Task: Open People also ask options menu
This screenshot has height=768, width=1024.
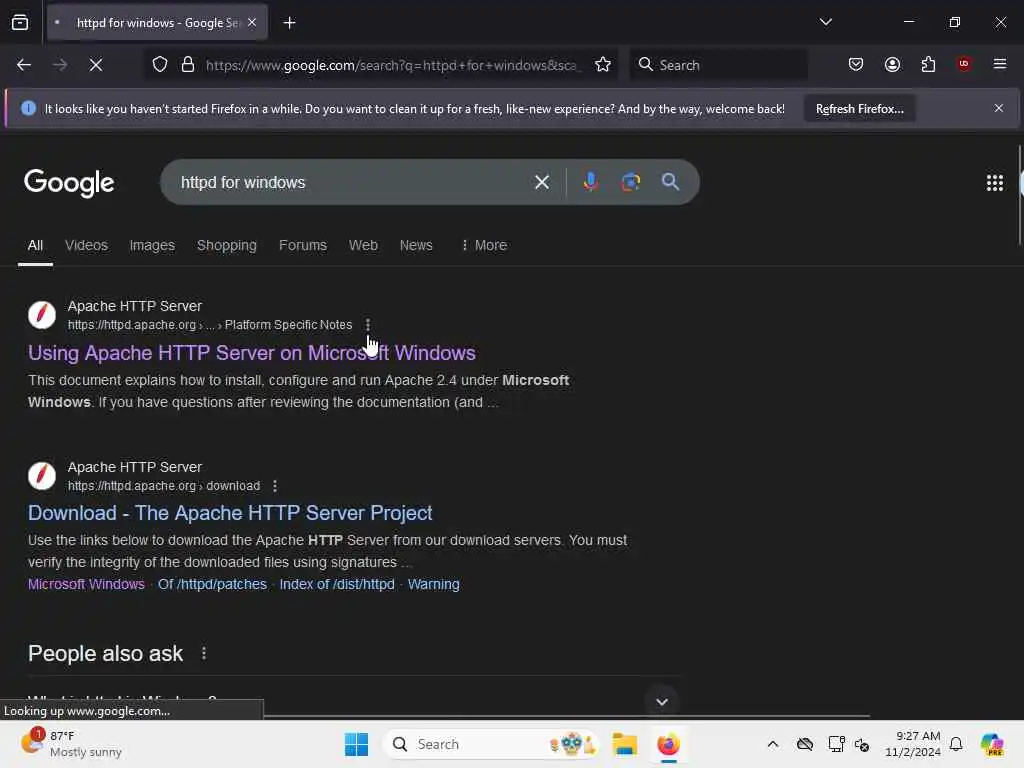Action: click(x=204, y=654)
